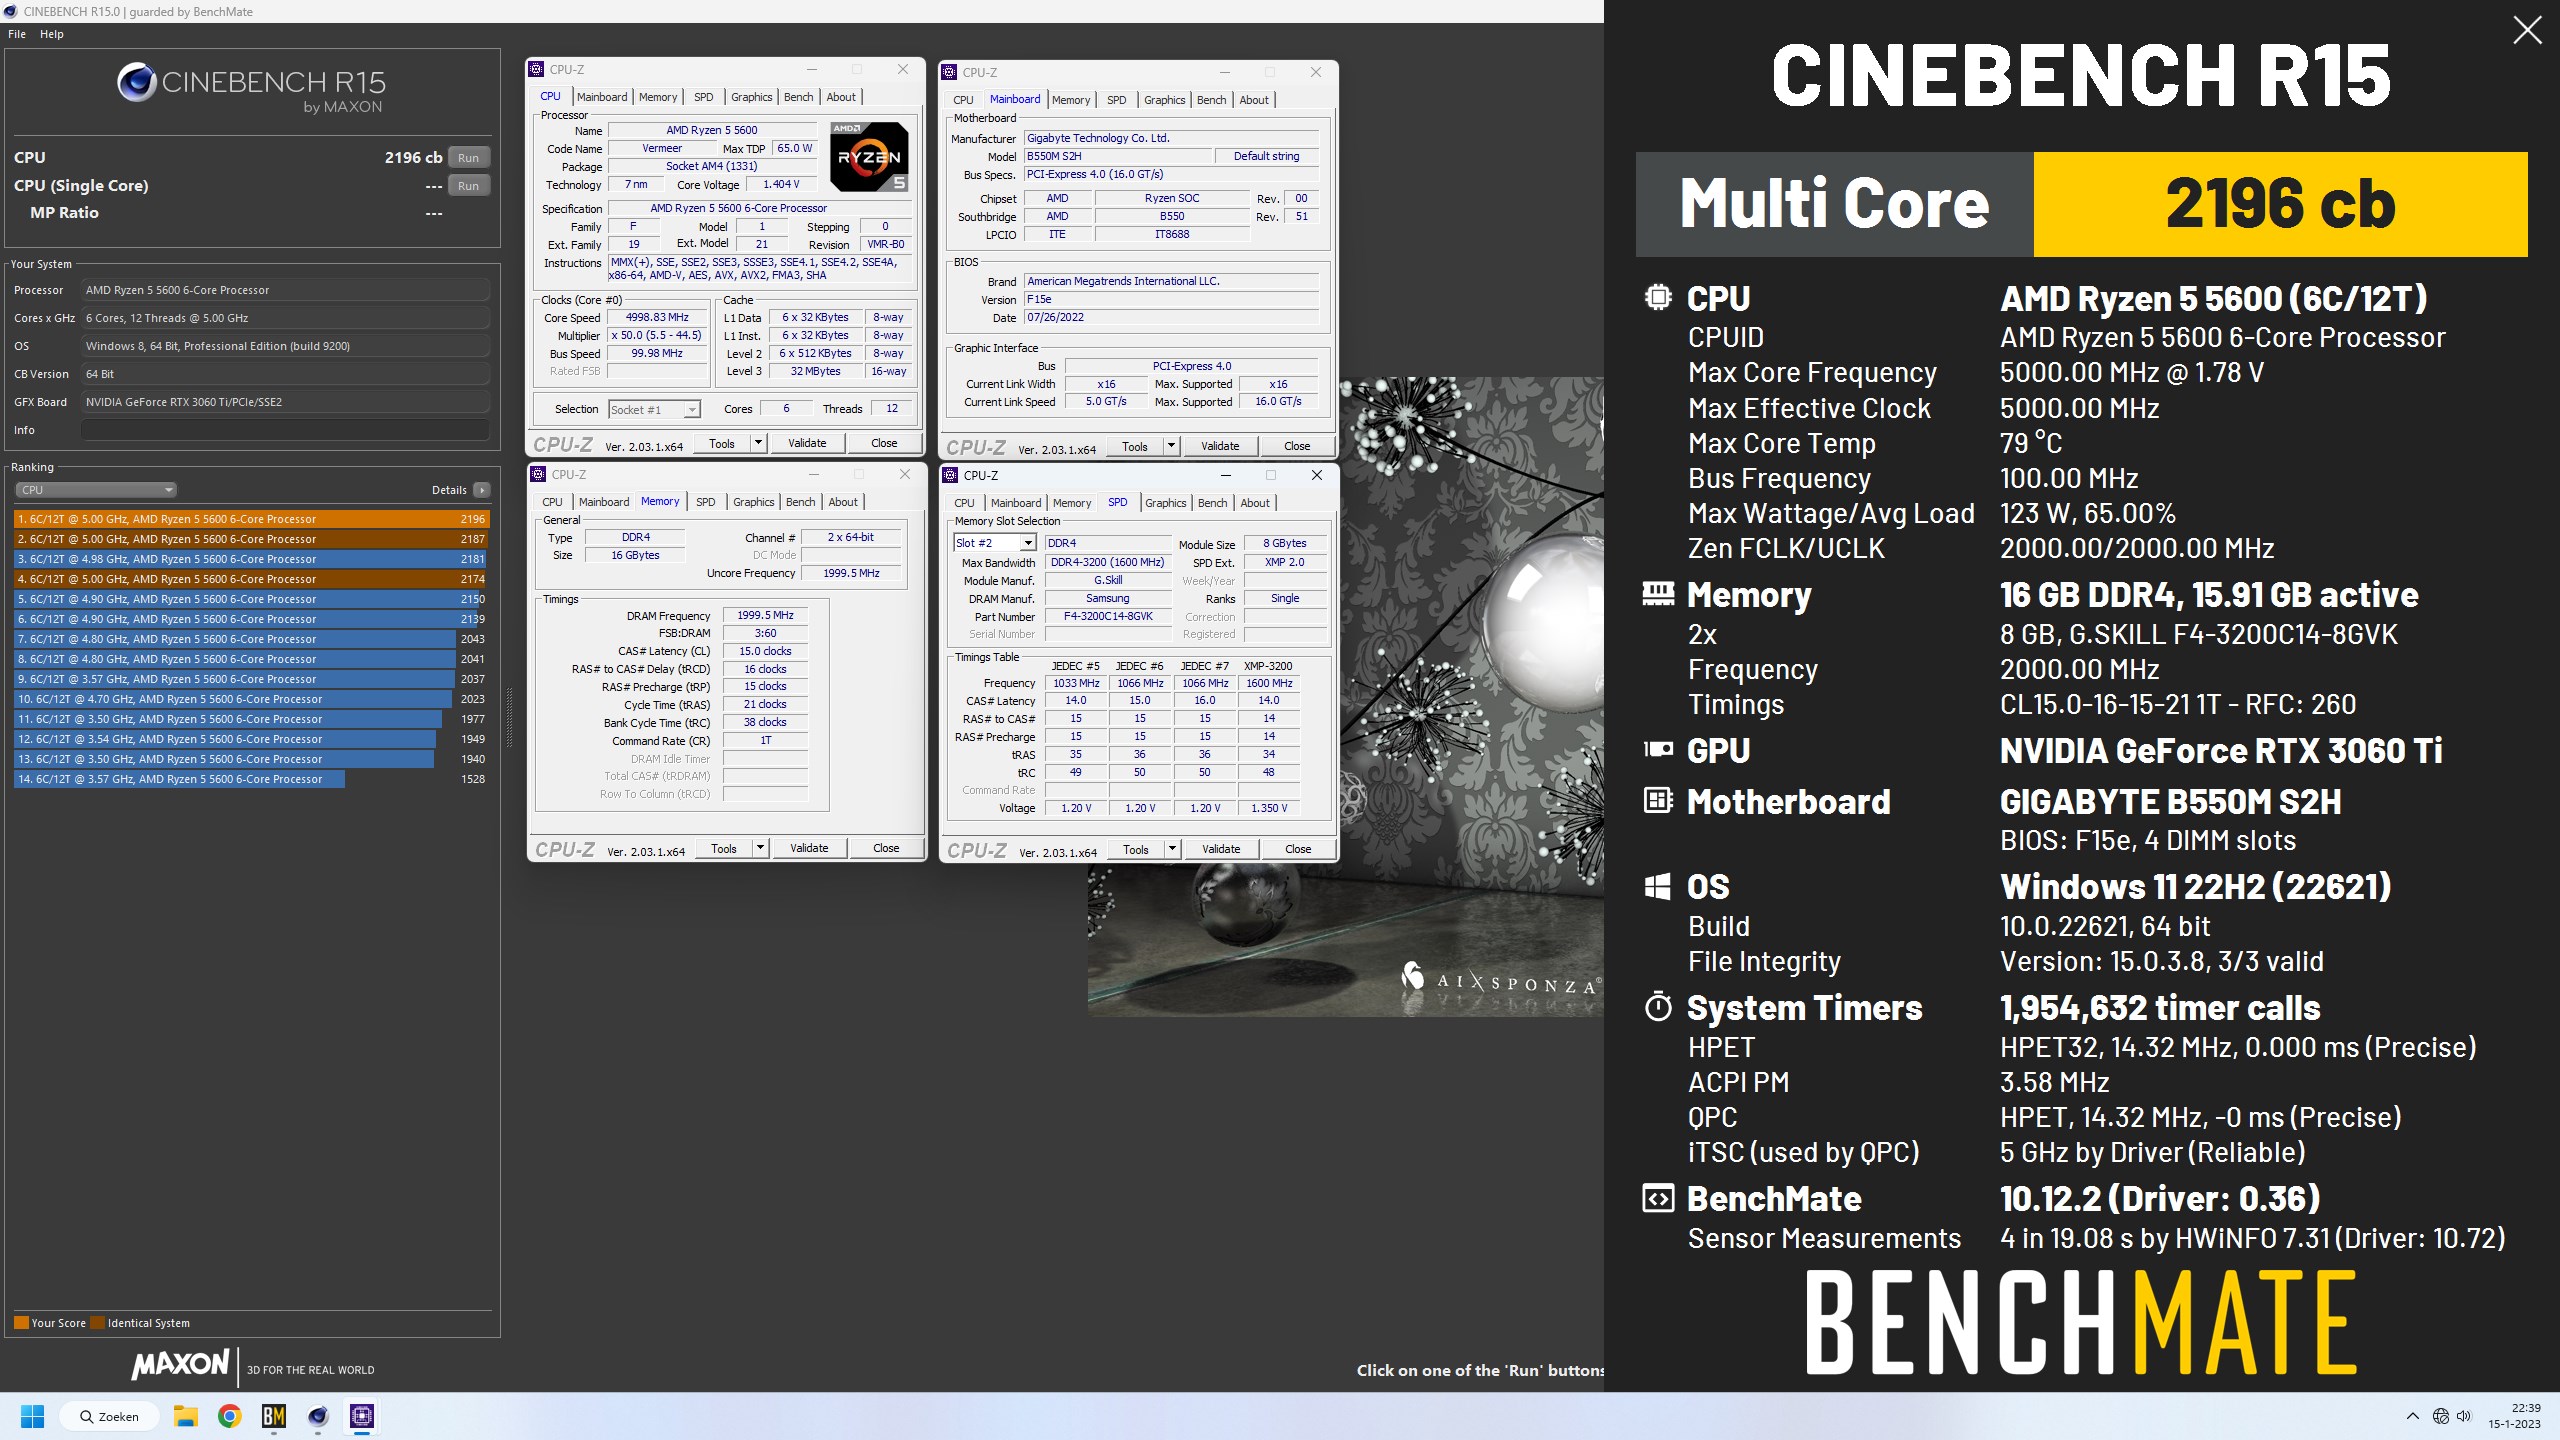The height and width of the screenshot is (1440, 2560).
Task: Select ranking row 5 with score 2150
Action: click(x=251, y=599)
